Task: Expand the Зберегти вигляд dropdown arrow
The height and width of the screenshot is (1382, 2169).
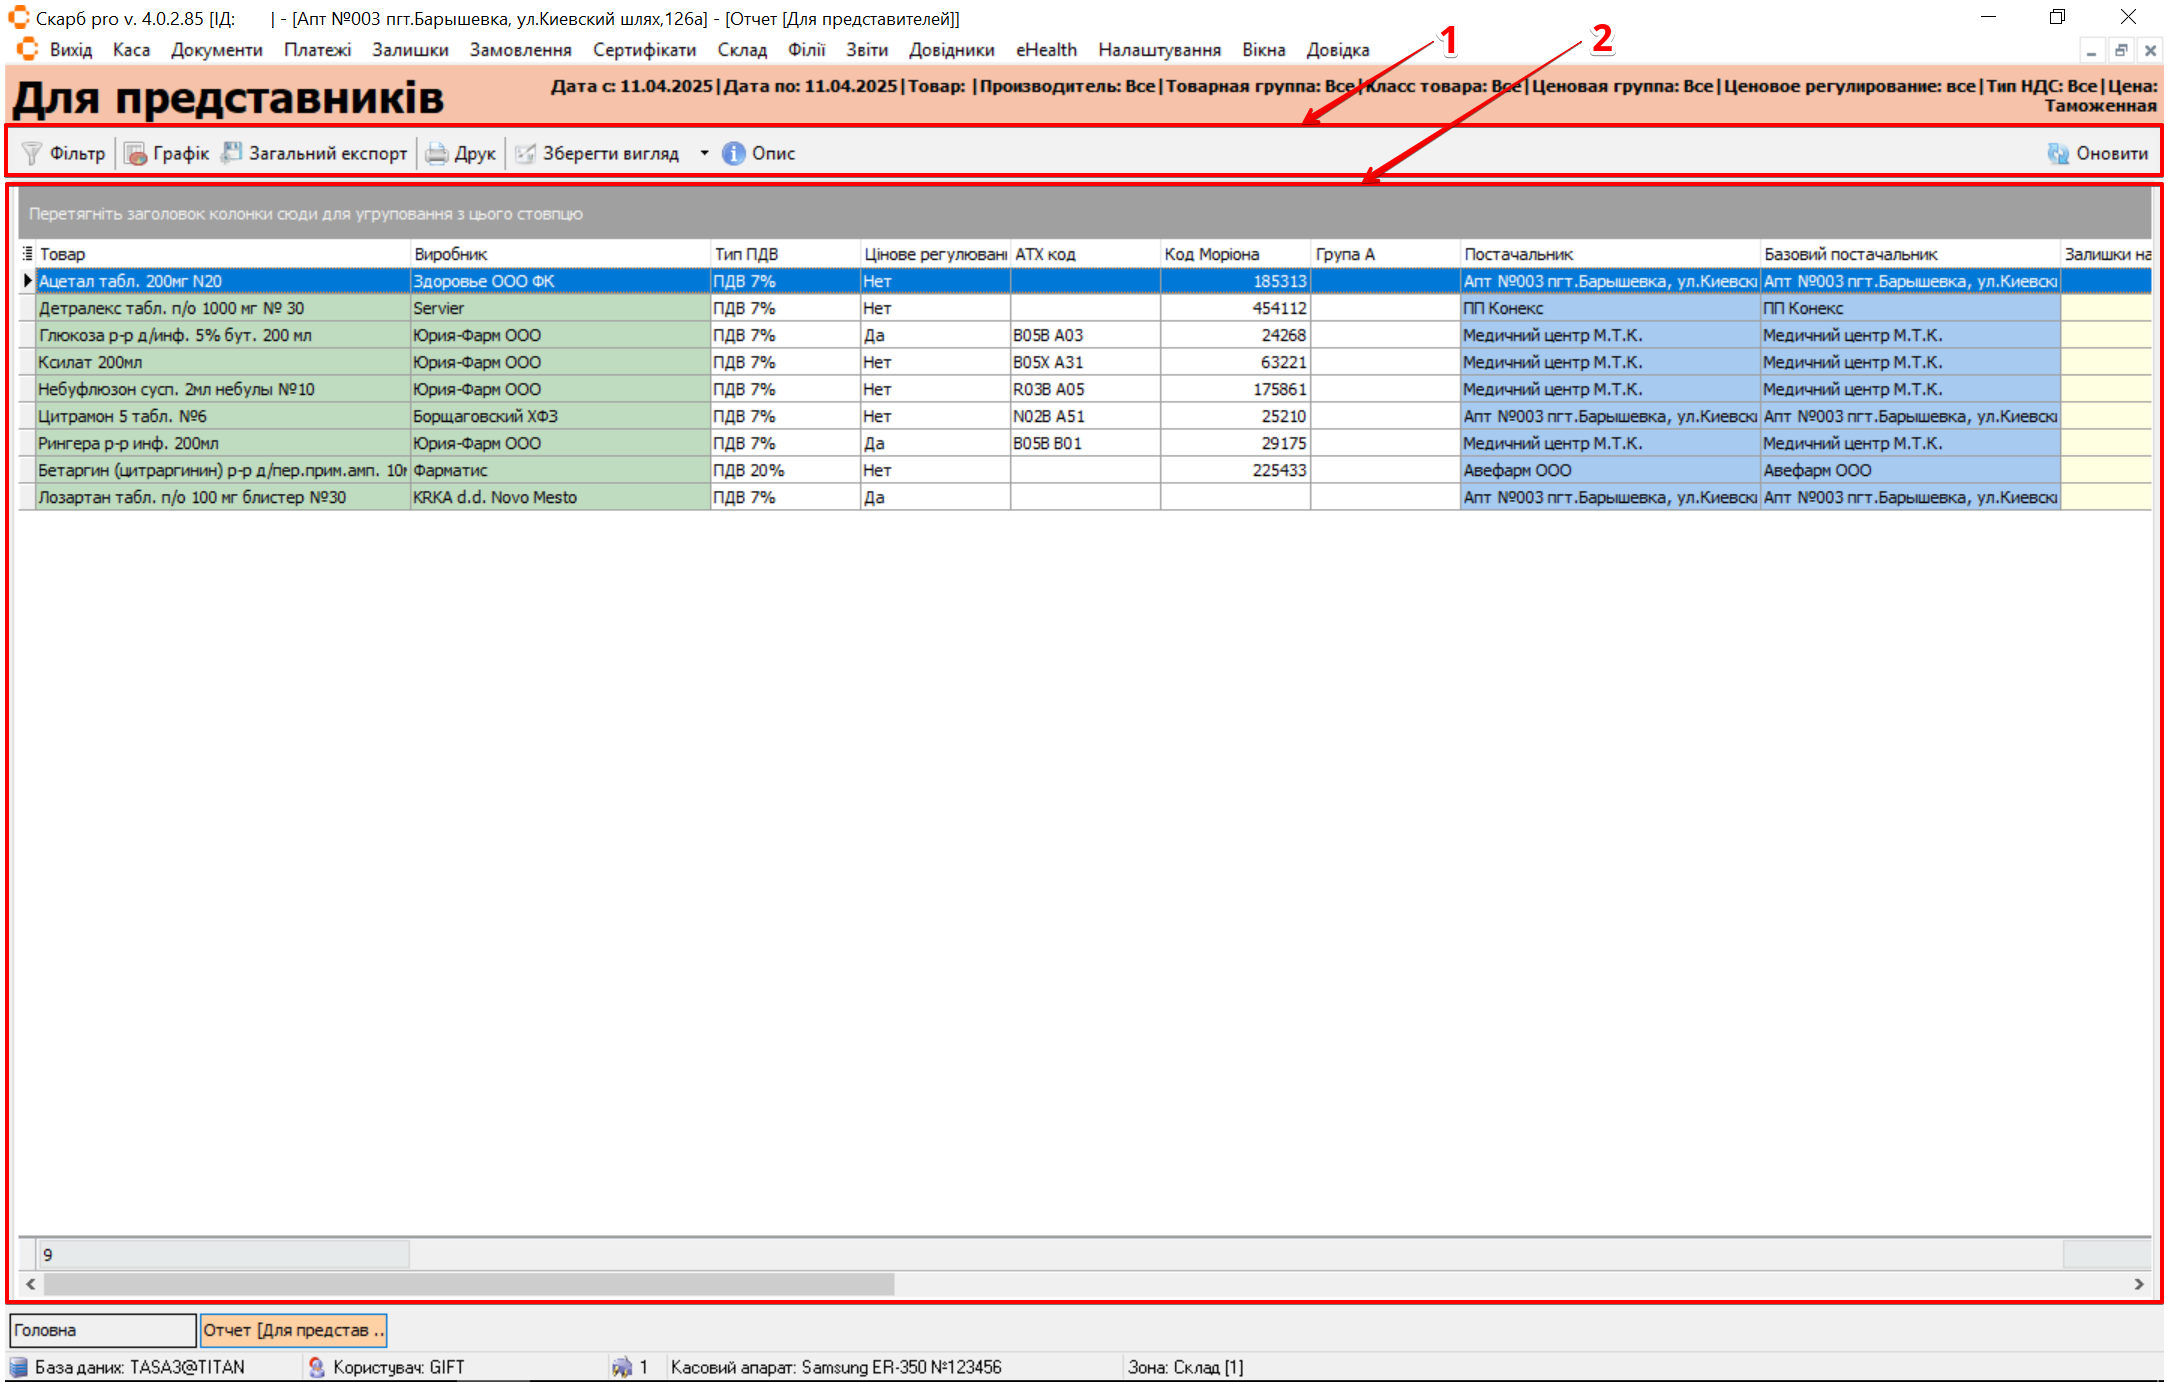Action: (704, 153)
